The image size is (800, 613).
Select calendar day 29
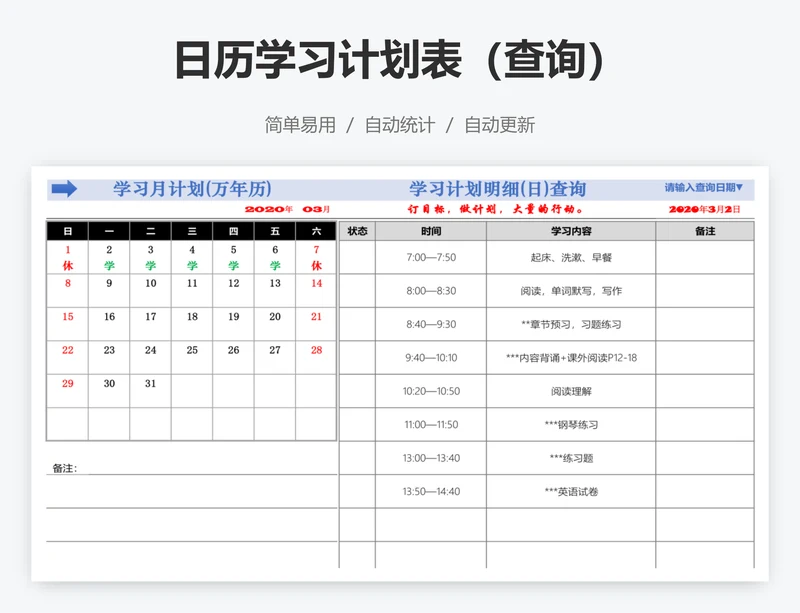pos(67,391)
